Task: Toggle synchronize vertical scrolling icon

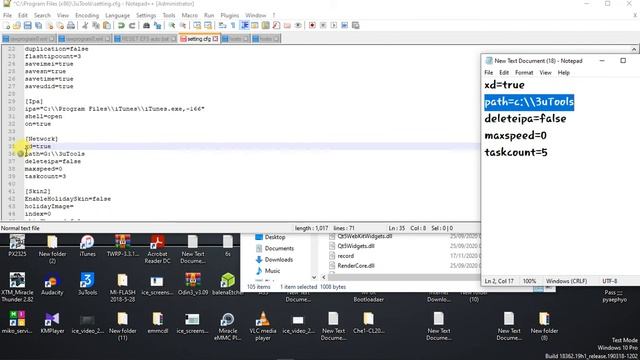Action: (x=197, y=25)
